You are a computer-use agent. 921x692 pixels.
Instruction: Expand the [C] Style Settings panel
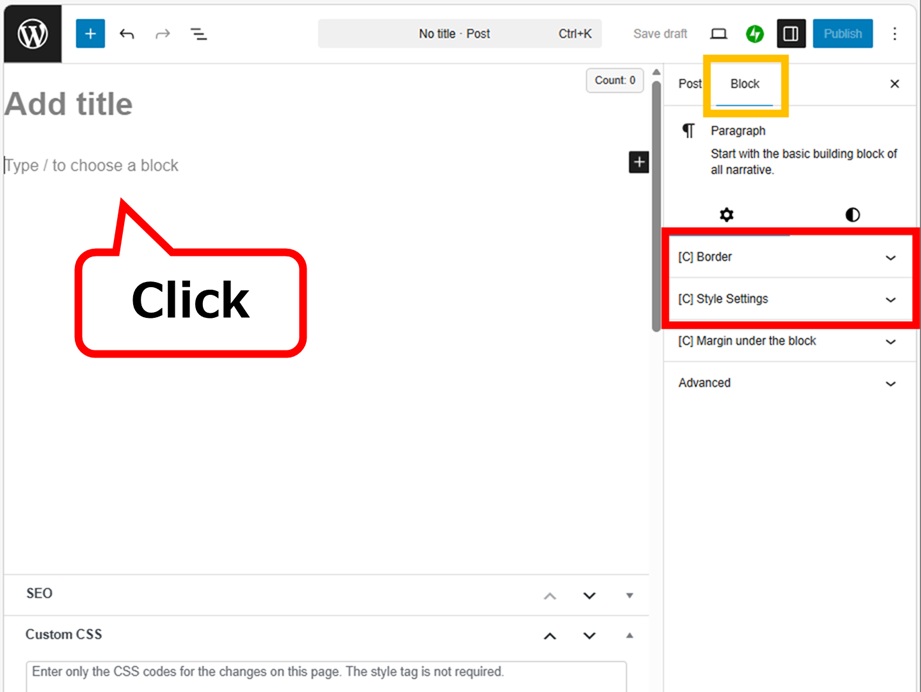789,299
